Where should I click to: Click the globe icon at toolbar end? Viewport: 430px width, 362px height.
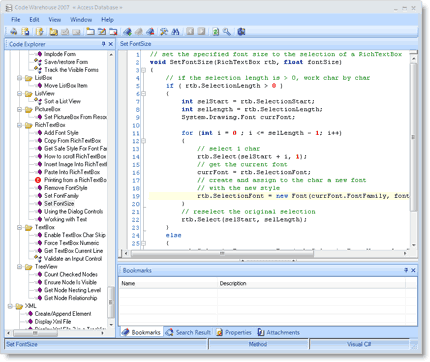tap(241, 32)
